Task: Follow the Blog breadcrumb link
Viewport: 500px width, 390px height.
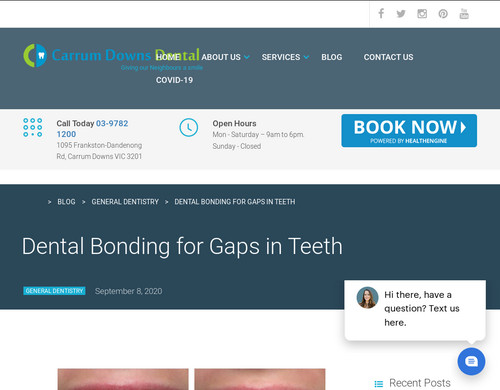Action: (66, 202)
